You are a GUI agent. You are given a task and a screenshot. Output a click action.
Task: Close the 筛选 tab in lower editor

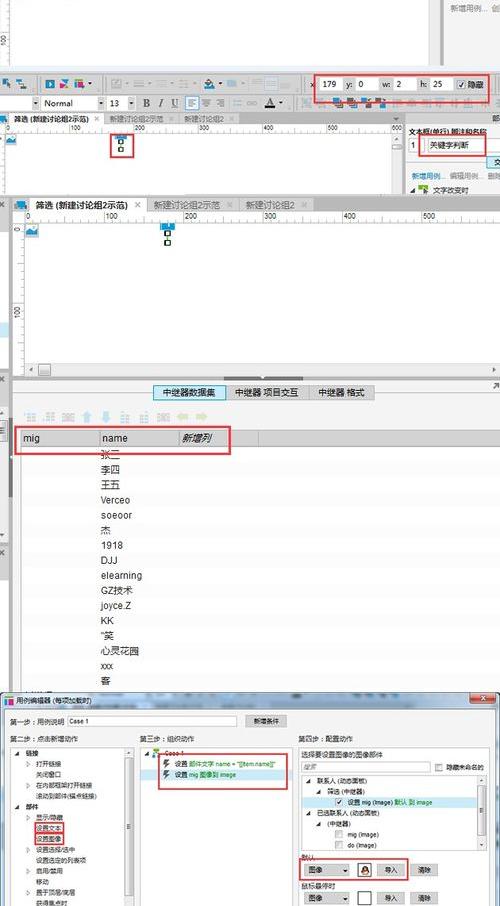point(138,205)
